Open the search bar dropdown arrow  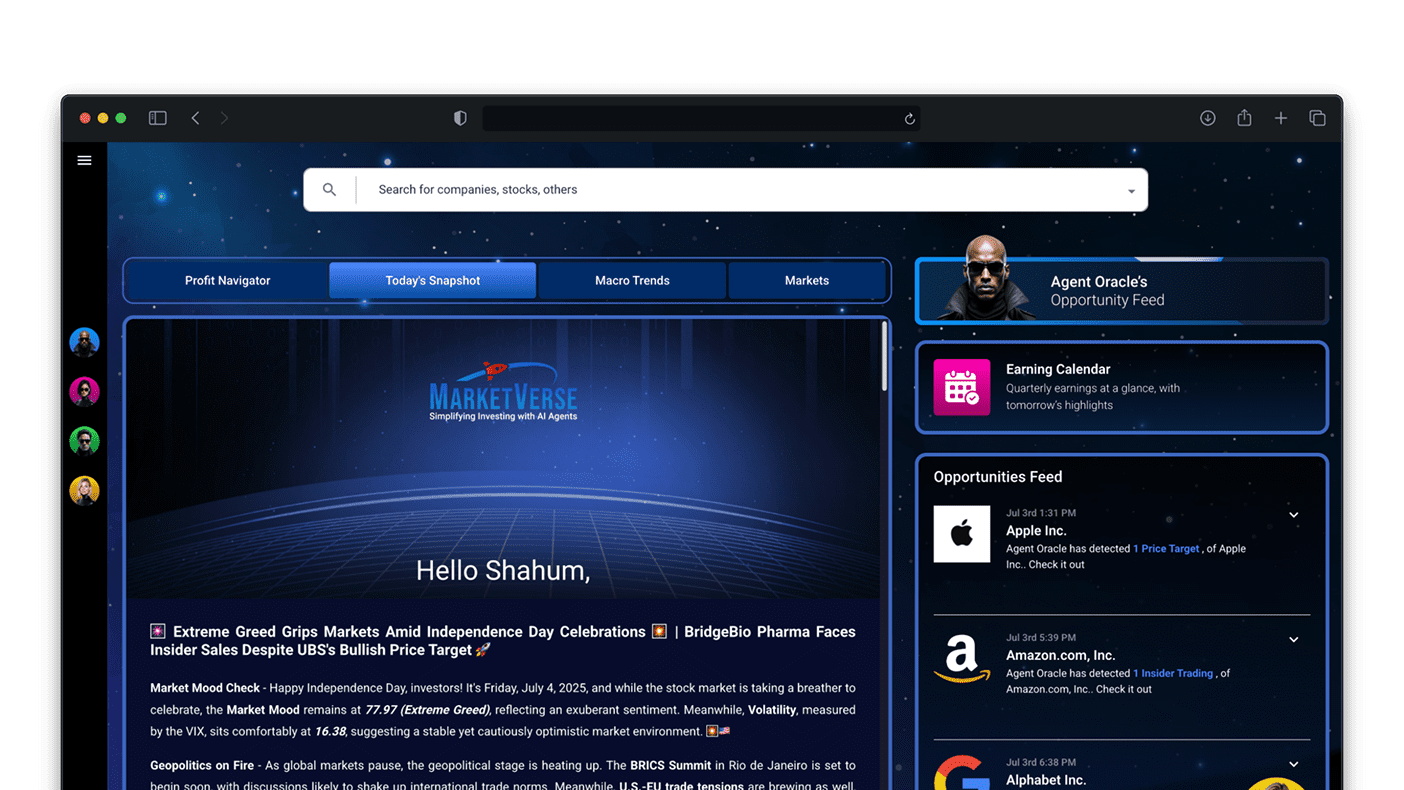coord(1131,191)
